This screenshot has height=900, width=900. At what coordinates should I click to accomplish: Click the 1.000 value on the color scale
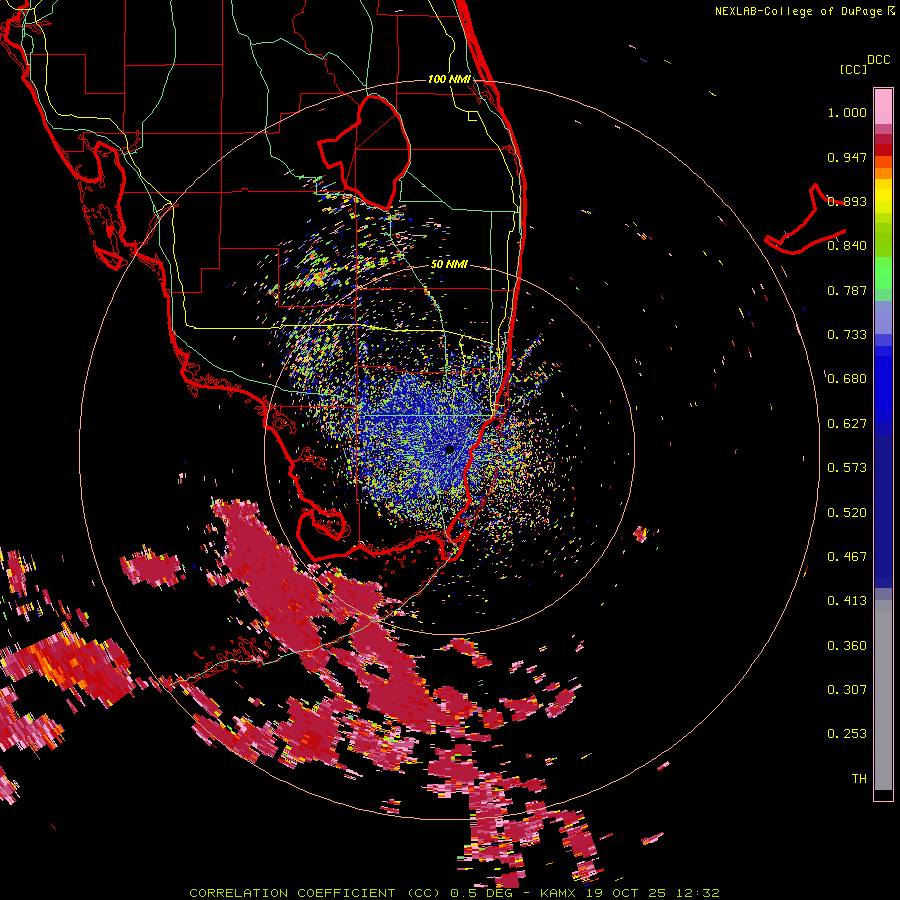coord(847,112)
